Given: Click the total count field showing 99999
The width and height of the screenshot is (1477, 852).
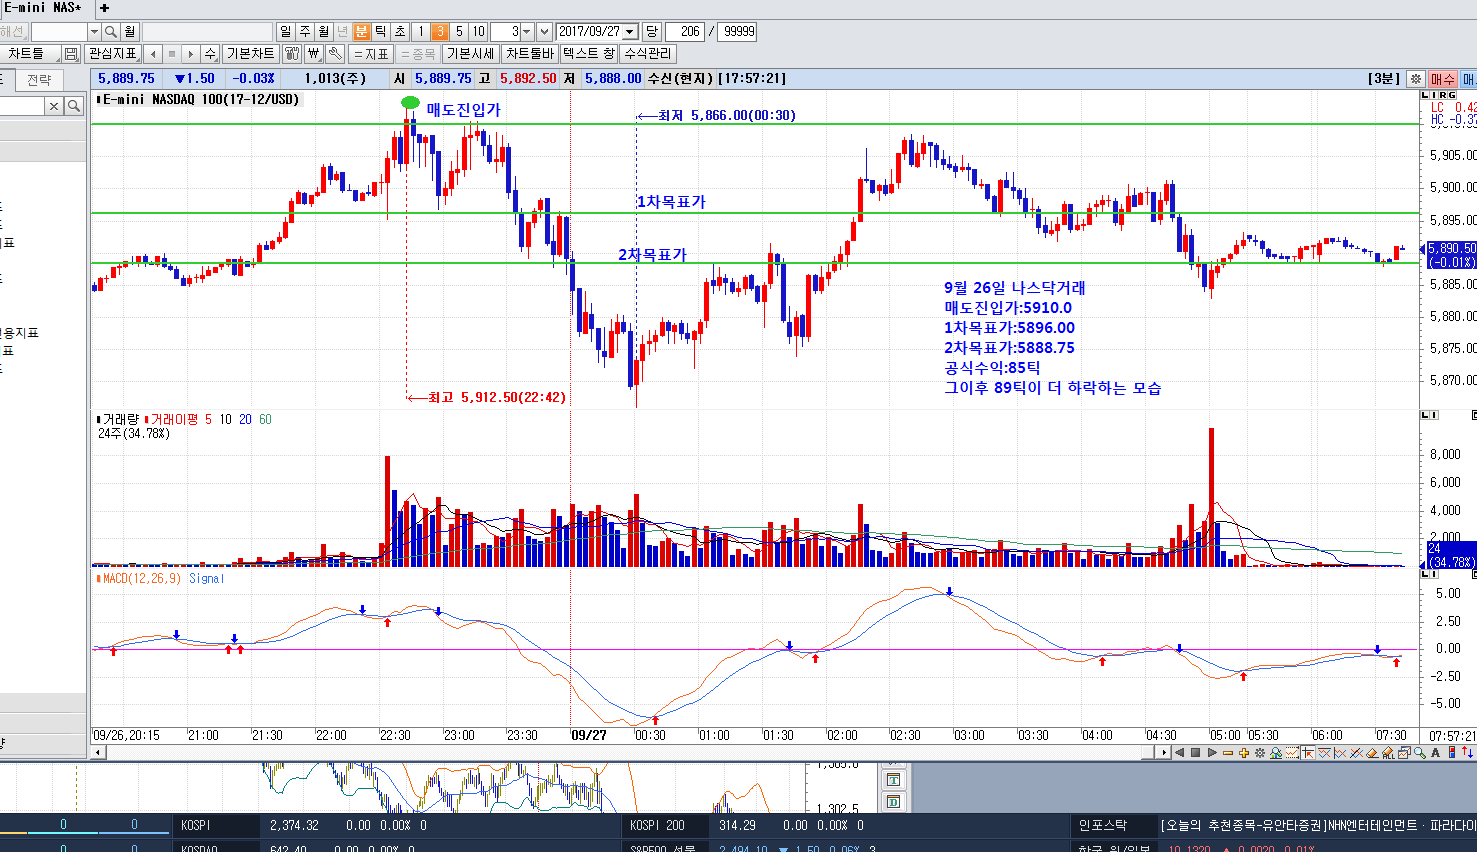Looking at the screenshot, I should [738, 32].
